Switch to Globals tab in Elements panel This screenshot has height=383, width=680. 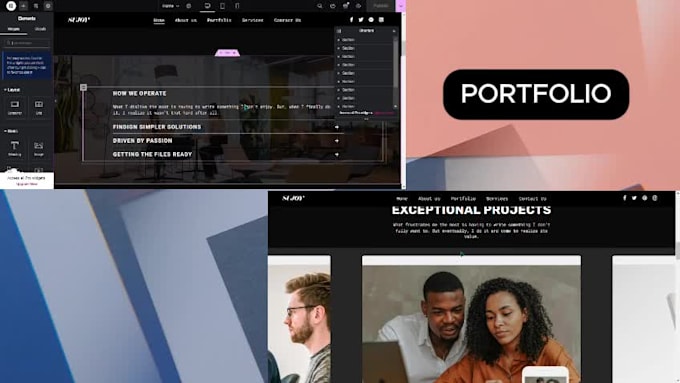pyautogui.click(x=40, y=29)
